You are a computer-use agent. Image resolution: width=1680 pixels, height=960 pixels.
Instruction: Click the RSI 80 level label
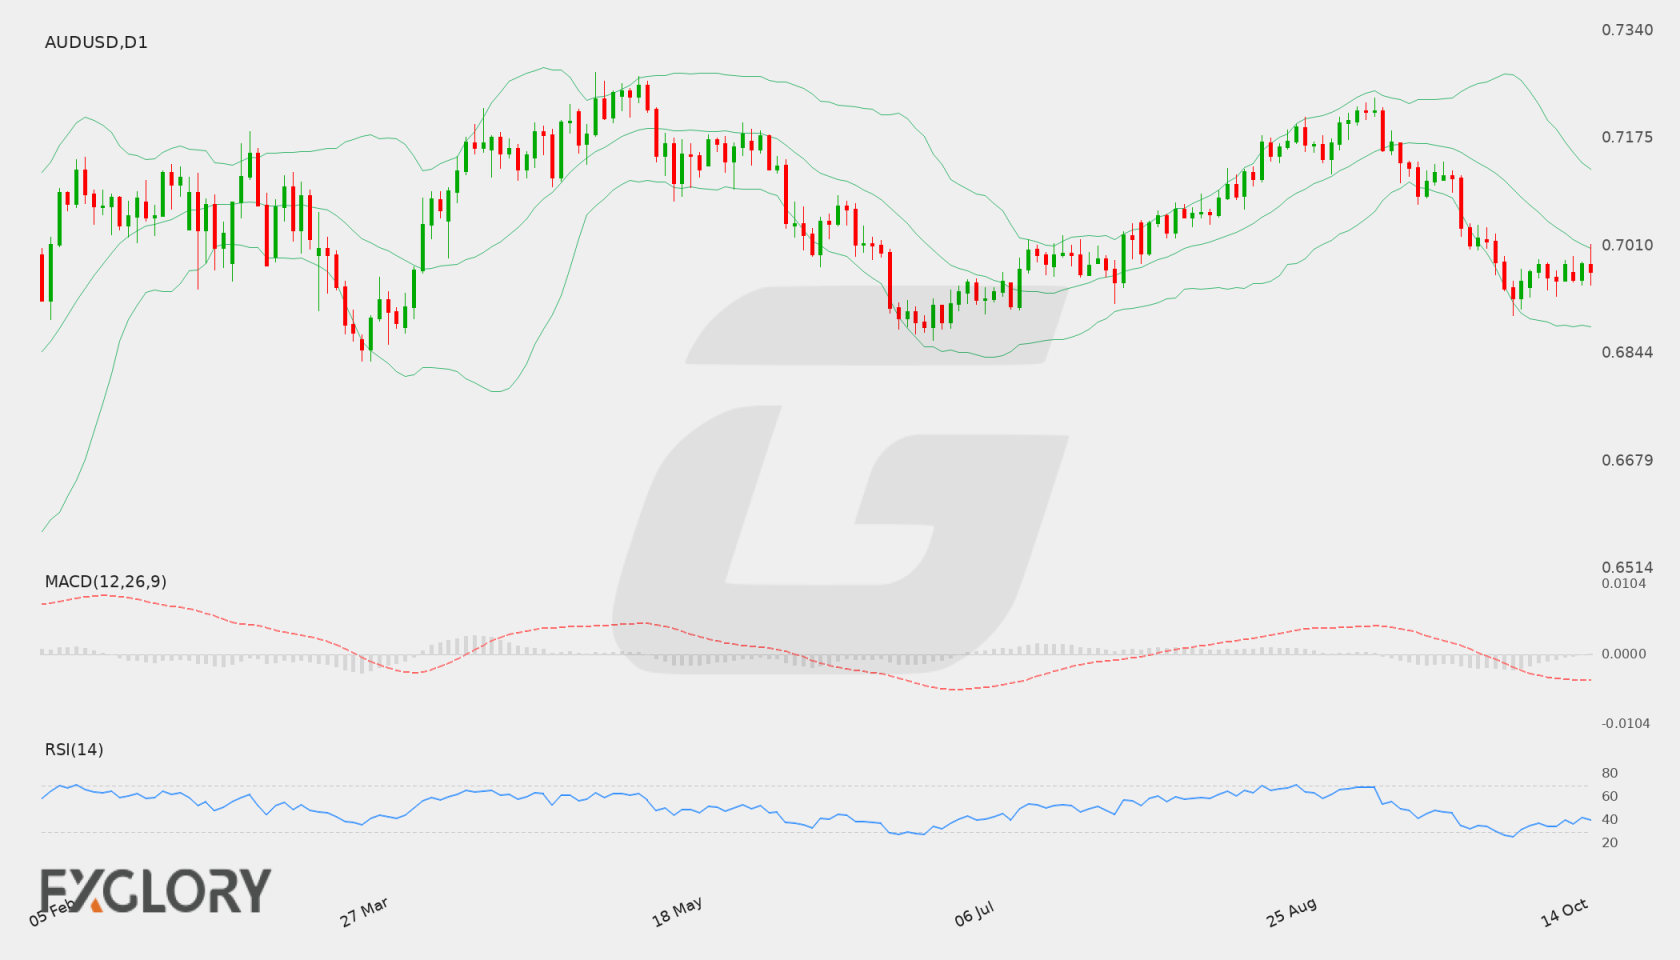(1609, 773)
